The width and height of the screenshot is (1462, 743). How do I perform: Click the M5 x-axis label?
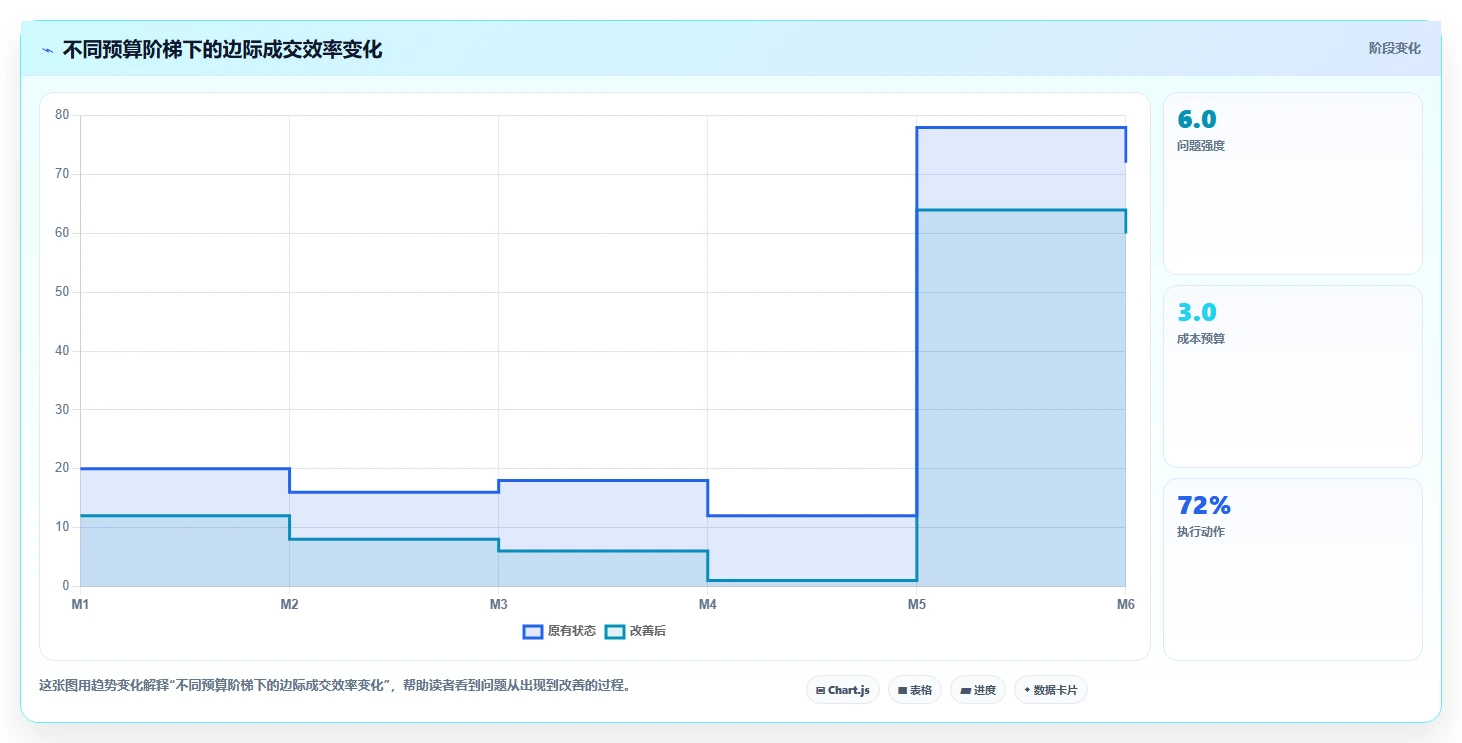coord(916,604)
